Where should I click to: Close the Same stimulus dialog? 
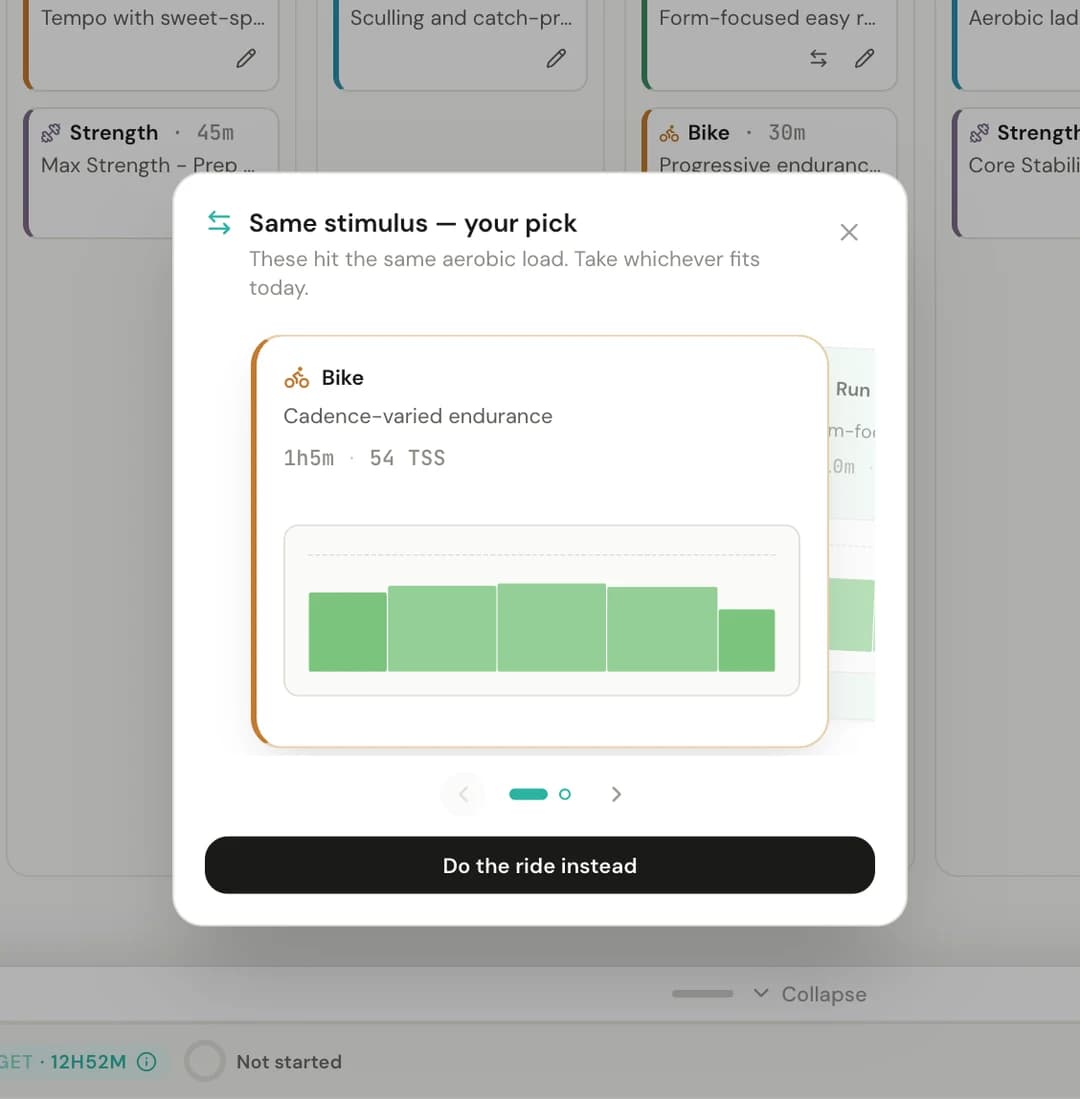pyautogui.click(x=849, y=232)
